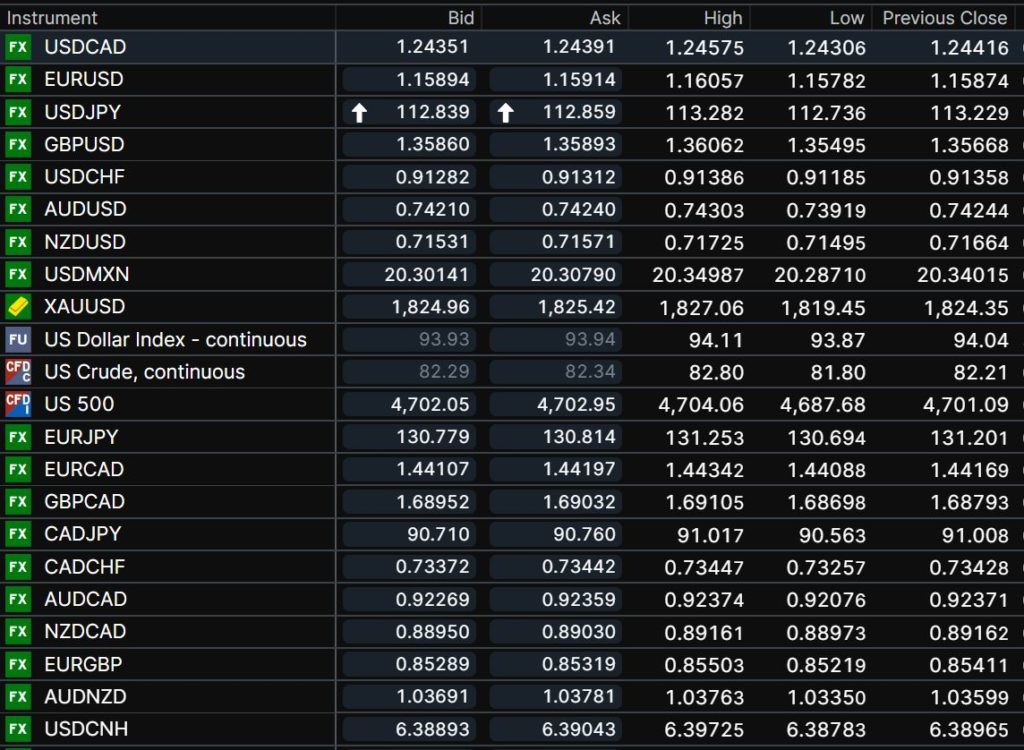Sort by the Bid column header

pyautogui.click(x=461, y=18)
